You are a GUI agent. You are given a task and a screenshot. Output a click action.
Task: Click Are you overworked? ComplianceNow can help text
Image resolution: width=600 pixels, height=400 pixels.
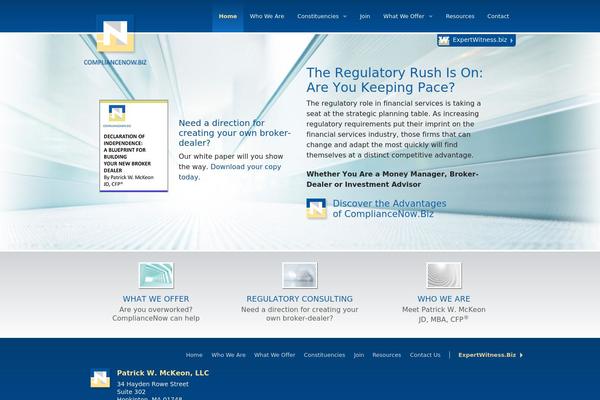[156, 314]
